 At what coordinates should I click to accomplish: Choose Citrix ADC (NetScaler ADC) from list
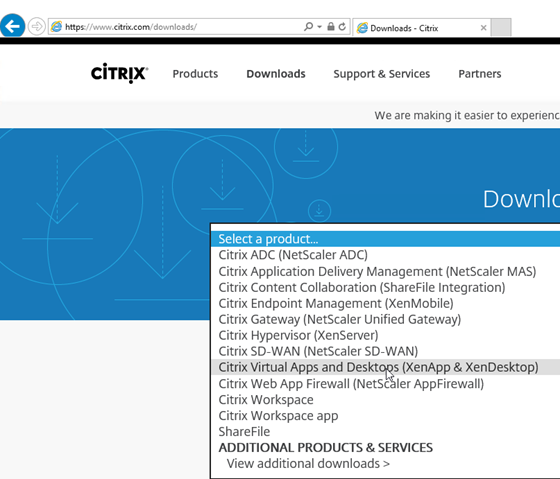pyautogui.click(x=385, y=255)
